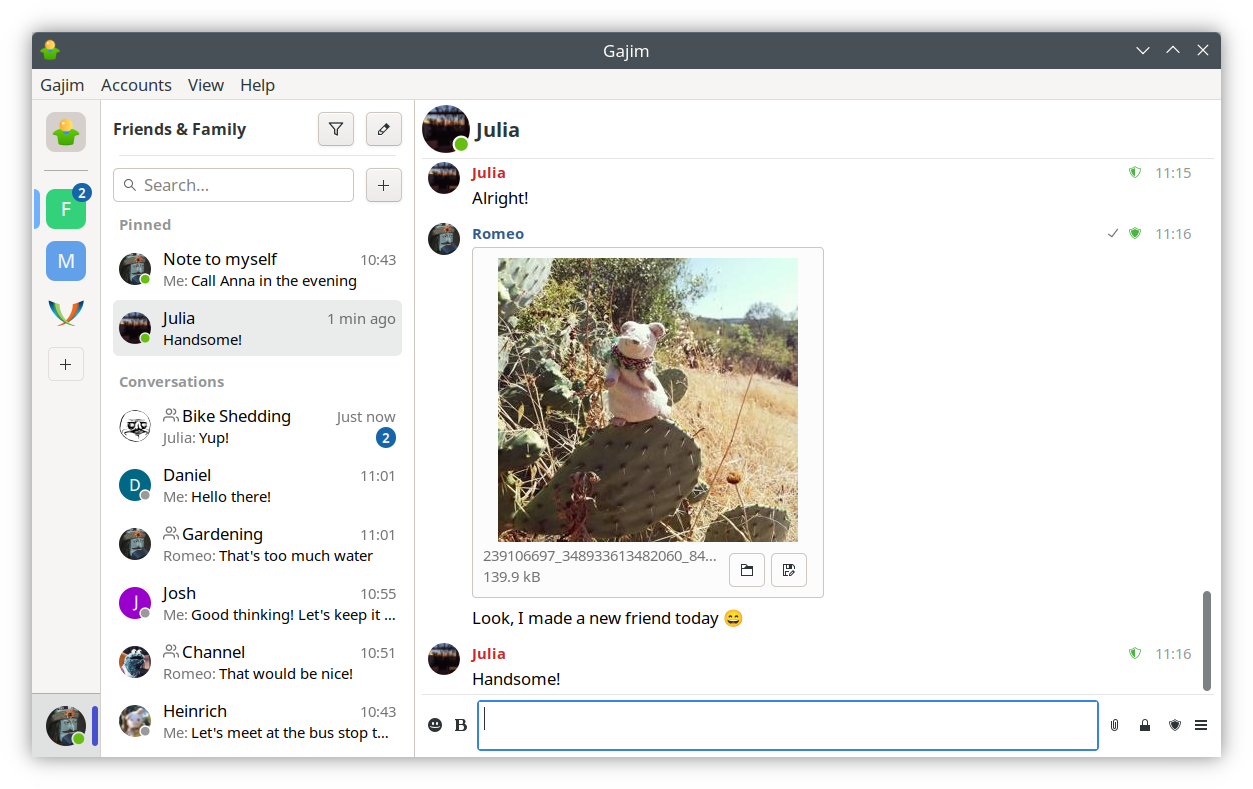The image size is (1253, 789).
Task: Open the Help menu
Action: click(x=257, y=85)
